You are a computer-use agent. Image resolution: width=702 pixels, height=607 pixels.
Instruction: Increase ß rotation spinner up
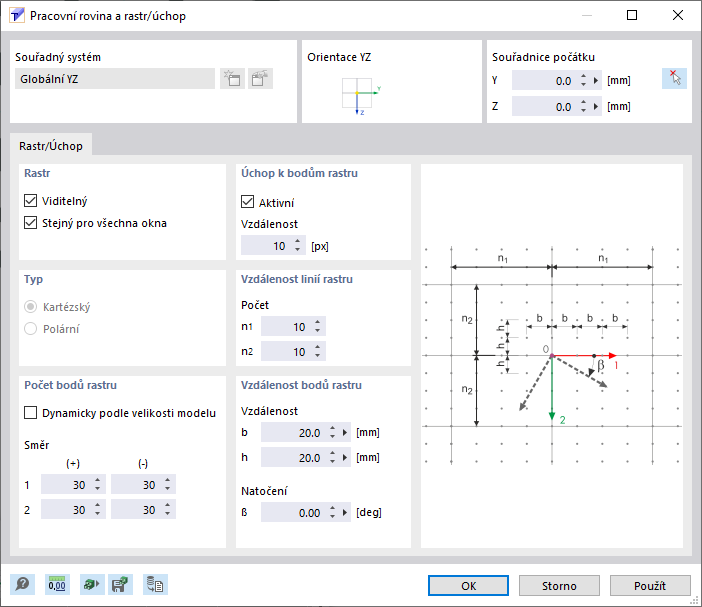(x=332, y=509)
